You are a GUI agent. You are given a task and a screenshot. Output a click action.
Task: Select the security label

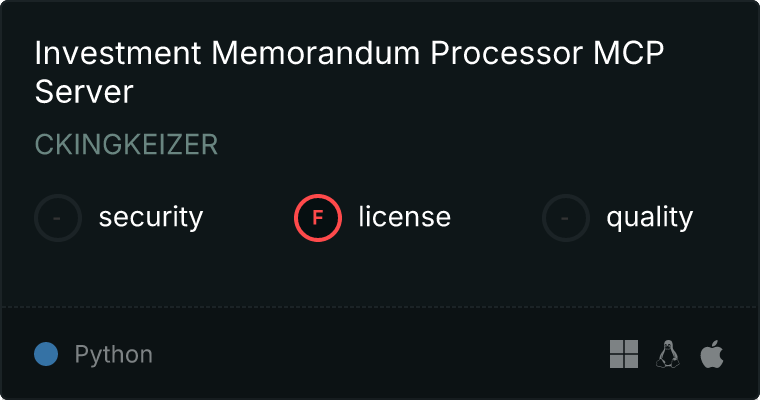coord(151,217)
